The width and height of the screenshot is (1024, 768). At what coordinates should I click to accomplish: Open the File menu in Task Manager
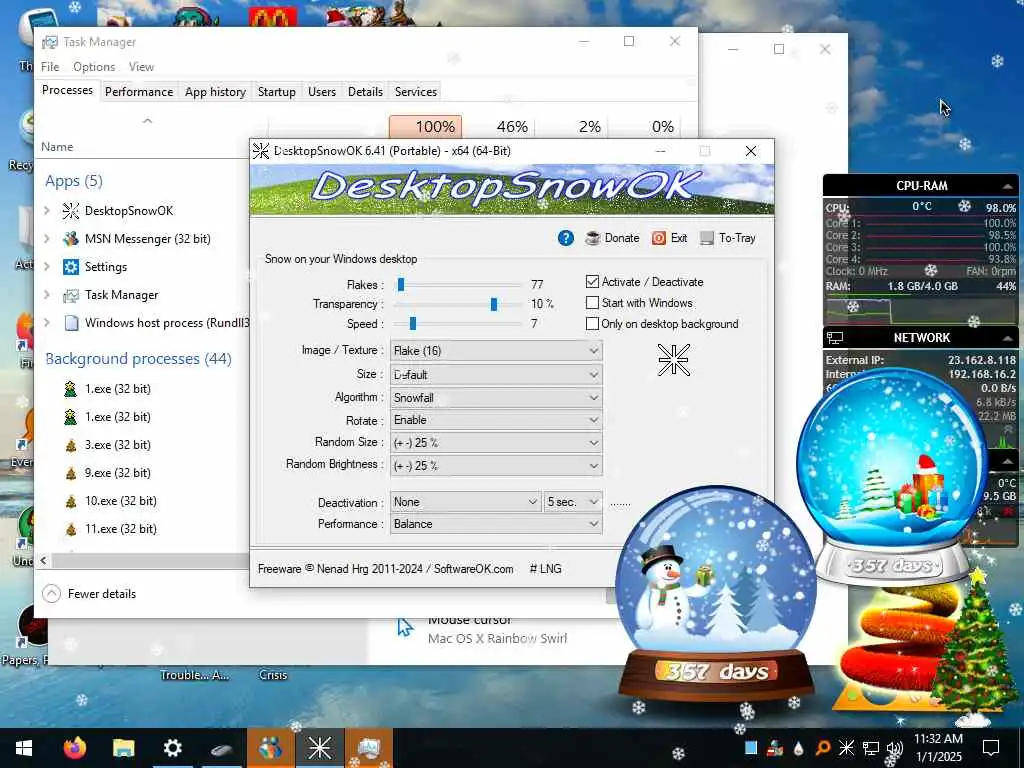coord(50,67)
